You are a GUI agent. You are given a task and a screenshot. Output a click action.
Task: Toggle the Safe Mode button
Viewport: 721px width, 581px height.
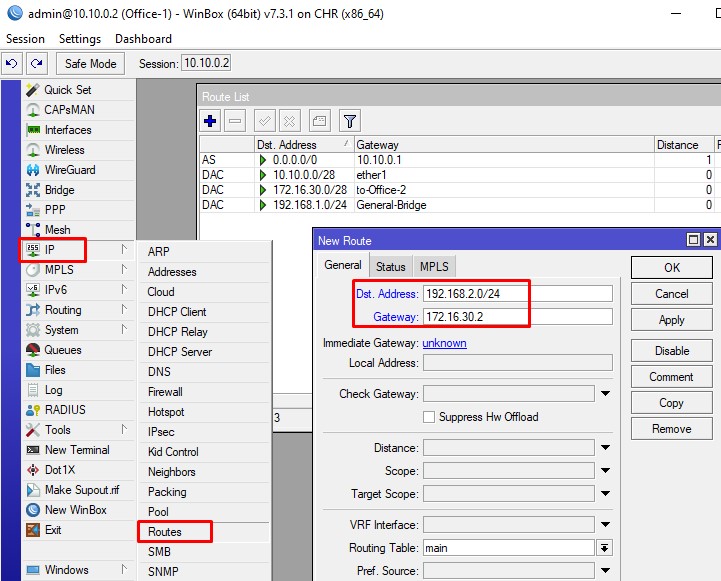pyautogui.click(x=91, y=63)
